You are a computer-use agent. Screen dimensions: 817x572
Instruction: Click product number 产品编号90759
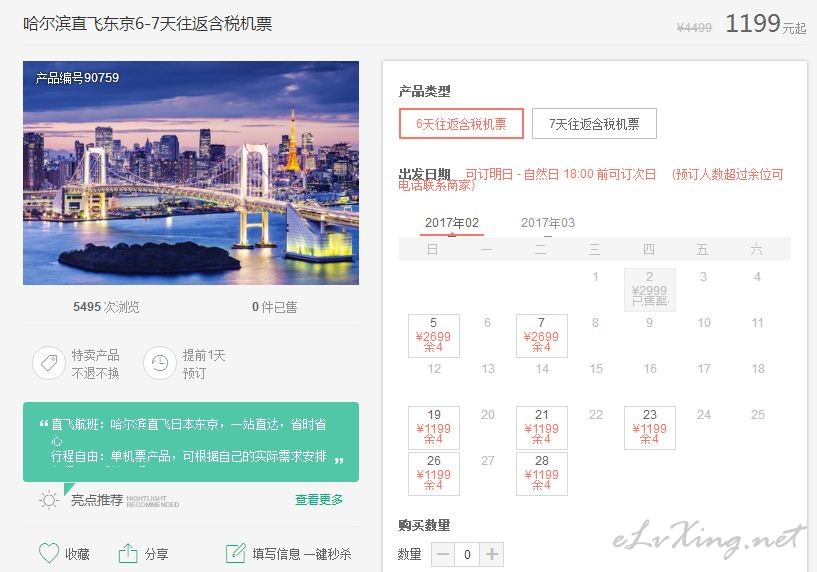(x=77, y=78)
